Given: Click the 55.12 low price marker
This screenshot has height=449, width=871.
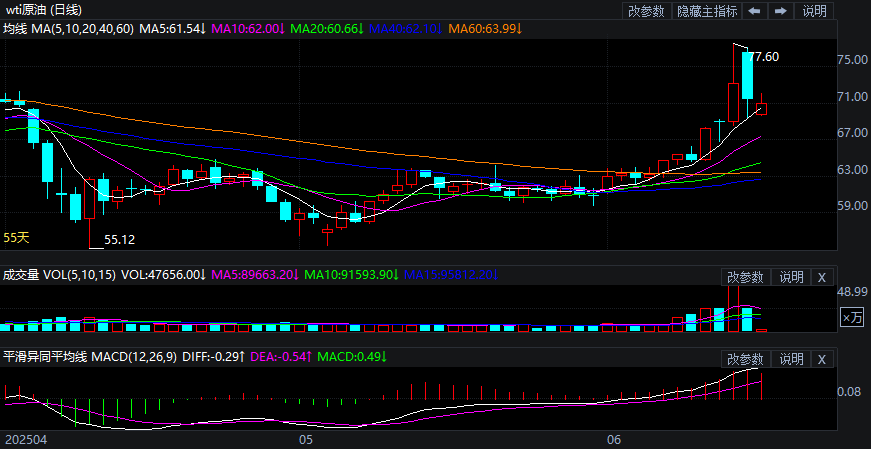Looking at the screenshot, I should click(x=119, y=240).
